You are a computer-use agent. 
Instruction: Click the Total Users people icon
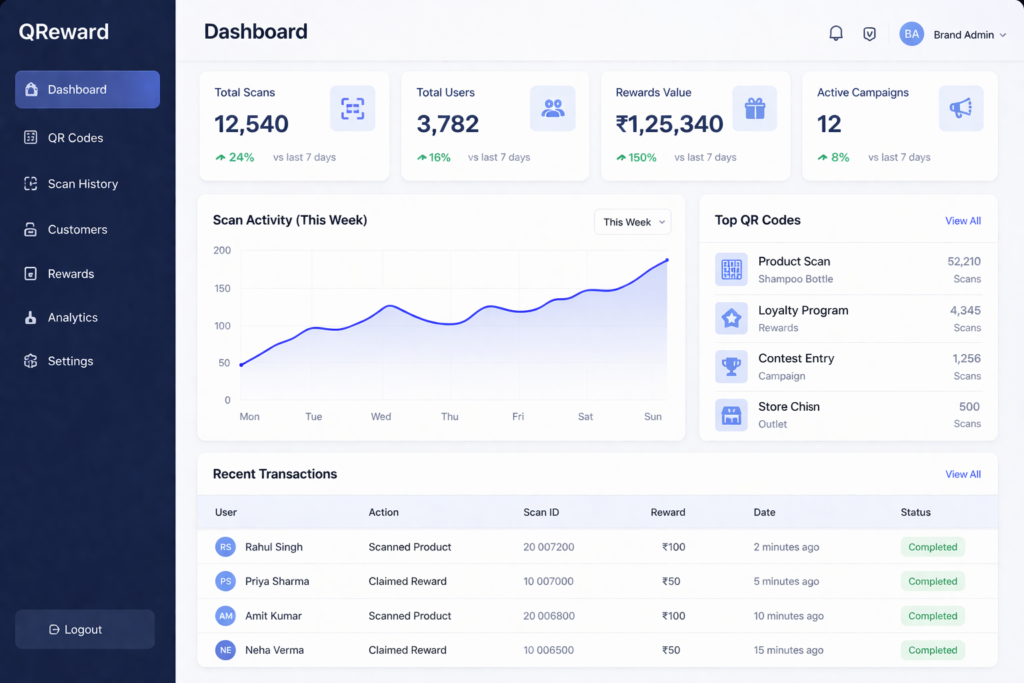coord(553,109)
